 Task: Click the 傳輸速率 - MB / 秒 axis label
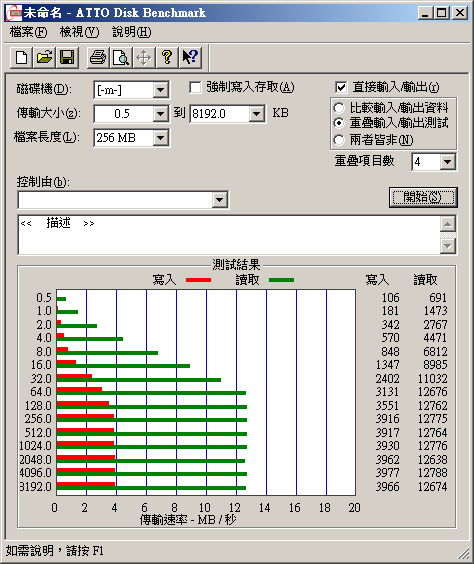pos(188,520)
